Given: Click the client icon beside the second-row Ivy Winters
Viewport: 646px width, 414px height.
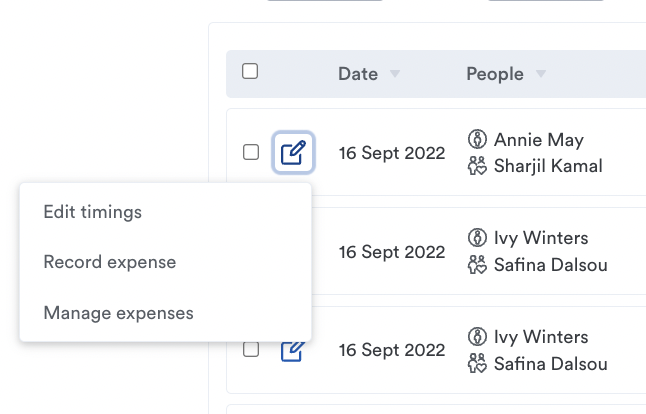Looking at the screenshot, I should [477, 238].
